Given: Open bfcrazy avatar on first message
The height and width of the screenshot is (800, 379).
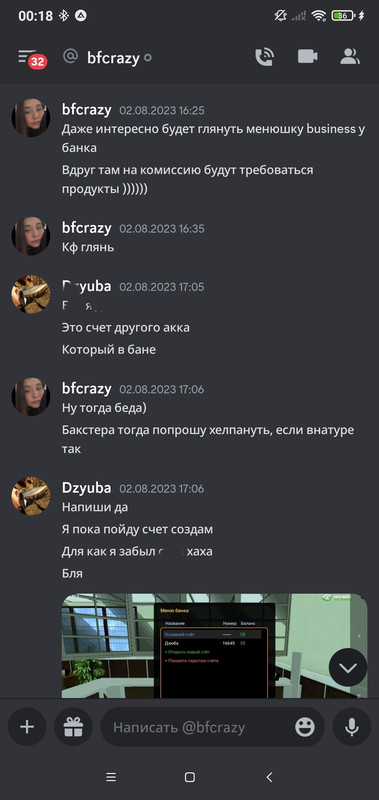Looking at the screenshot, I should (31, 118).
